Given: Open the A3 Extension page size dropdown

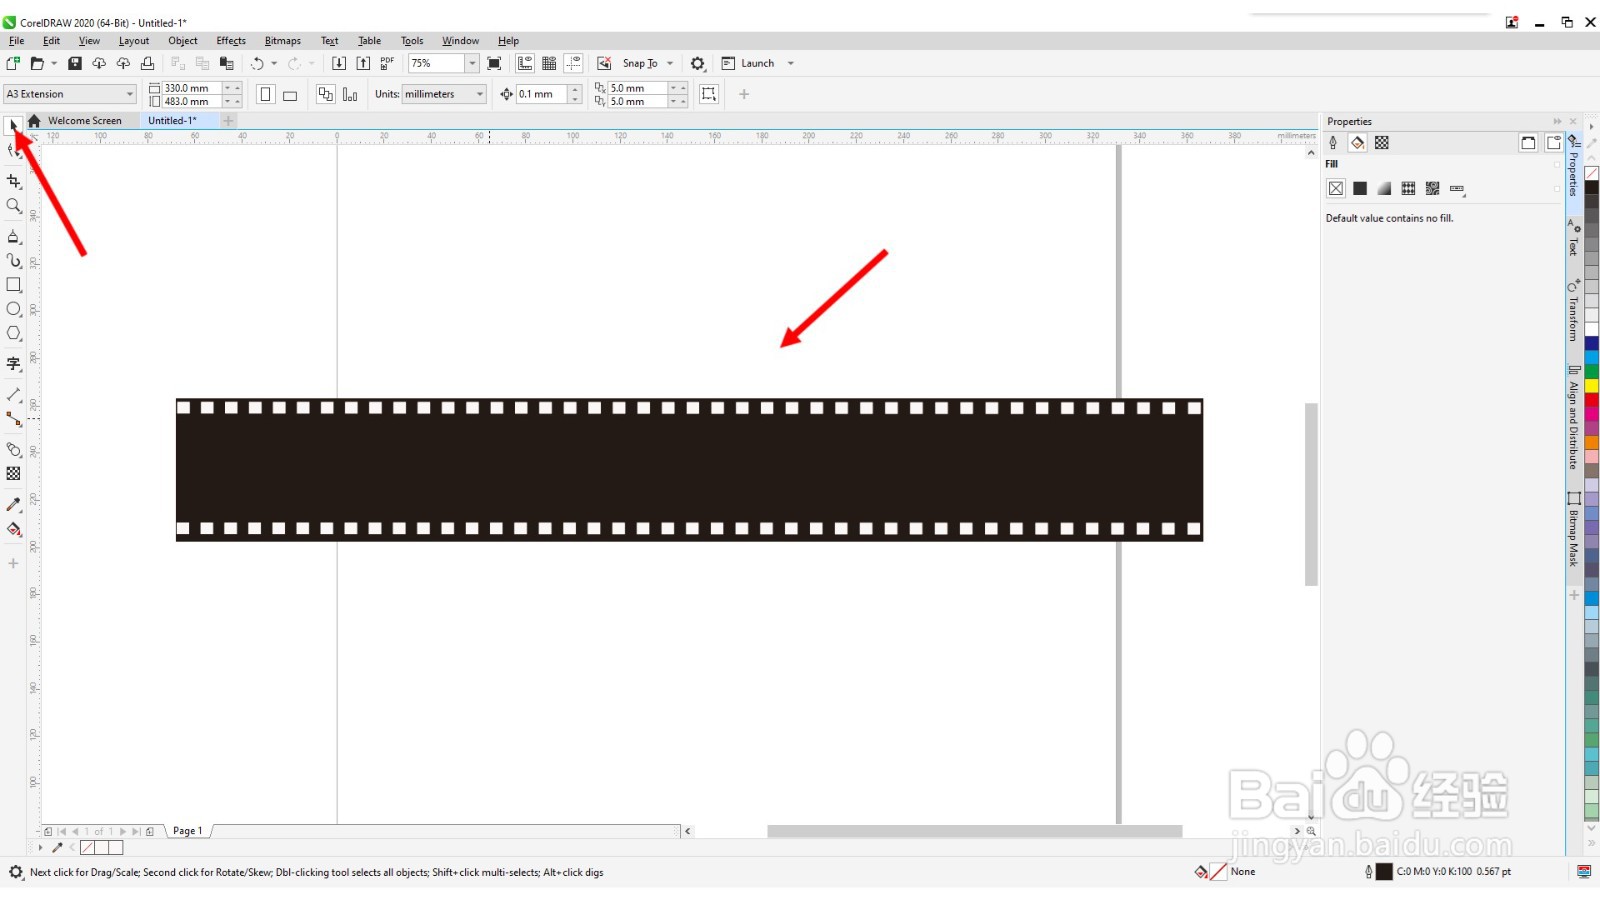Looking at the screenshot, I should 130,94.
